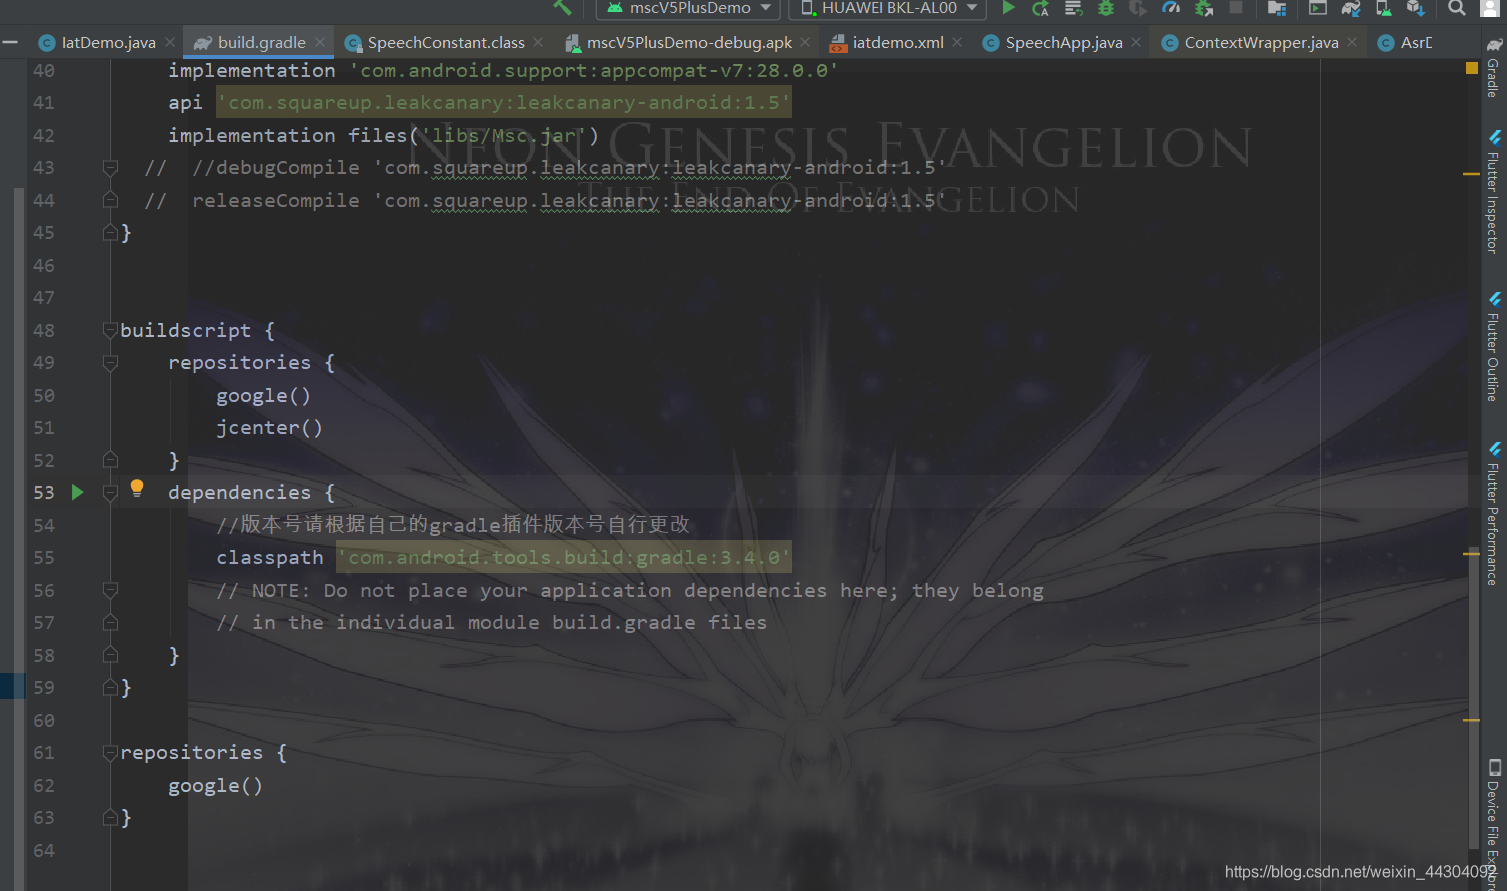Open the Device File Explorer tool window

(x=1493, y=822)
